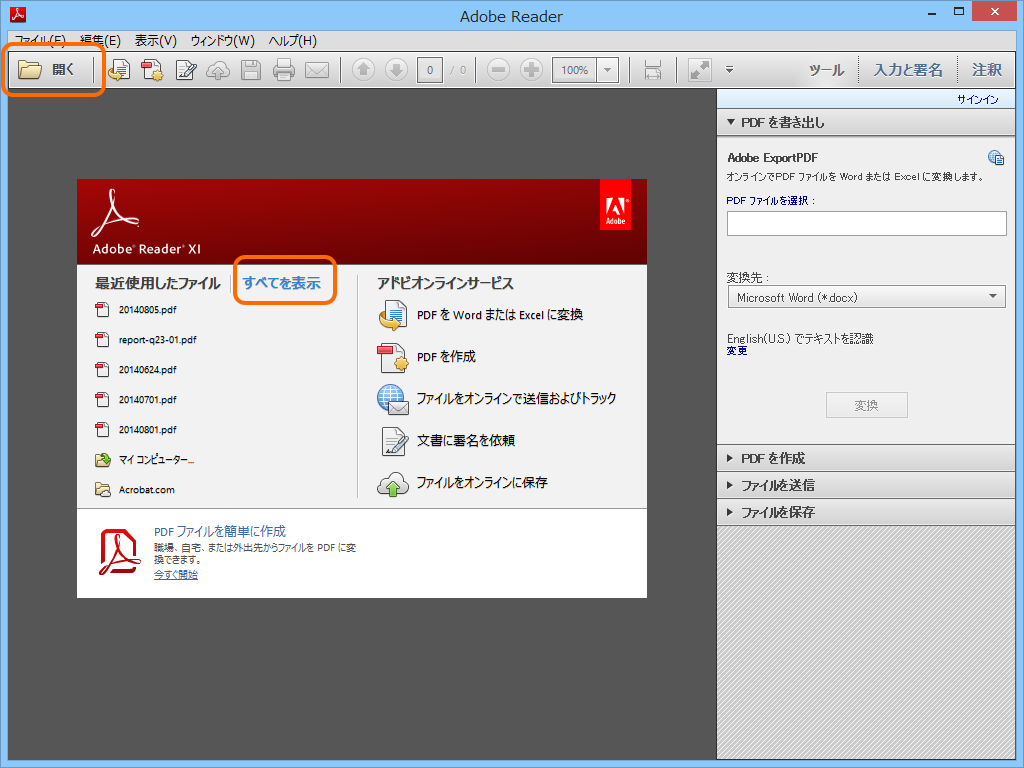The height and width of the screenshot is (768, 1024).
Task: Click the save to cloud toolbar icon
Action: 218,70
